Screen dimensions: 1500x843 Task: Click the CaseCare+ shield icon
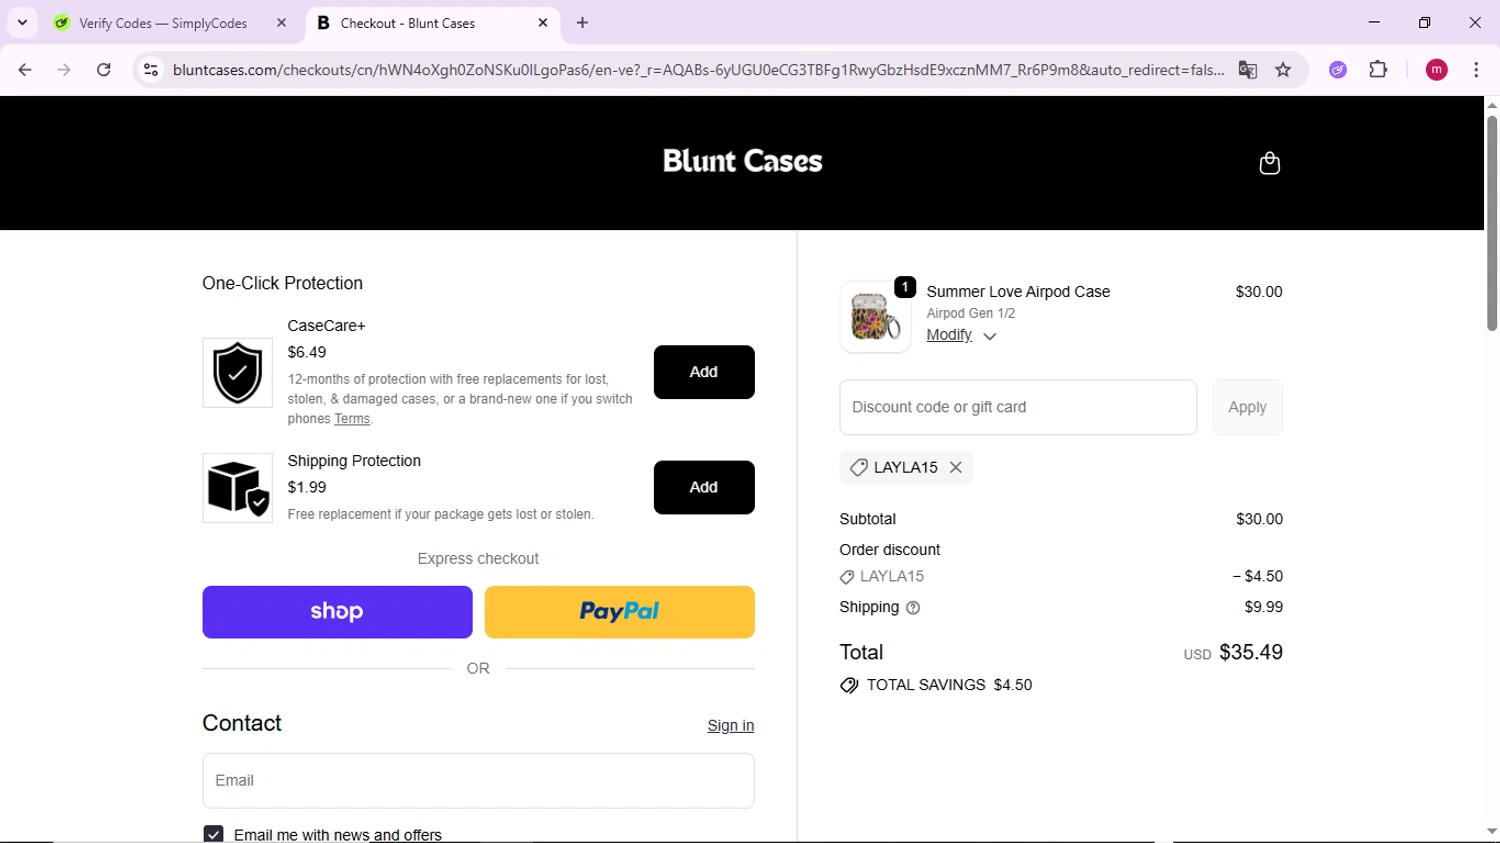(x=237, y=373)
